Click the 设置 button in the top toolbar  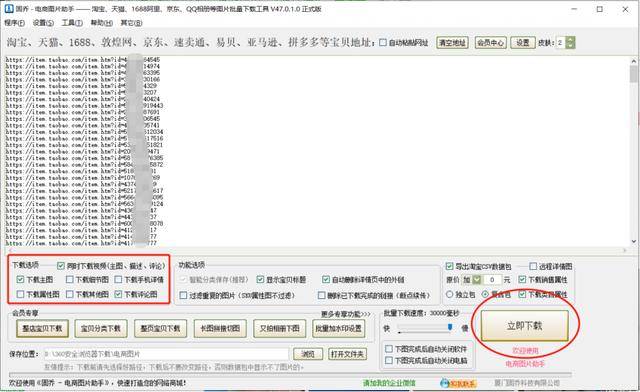(523, 42)
